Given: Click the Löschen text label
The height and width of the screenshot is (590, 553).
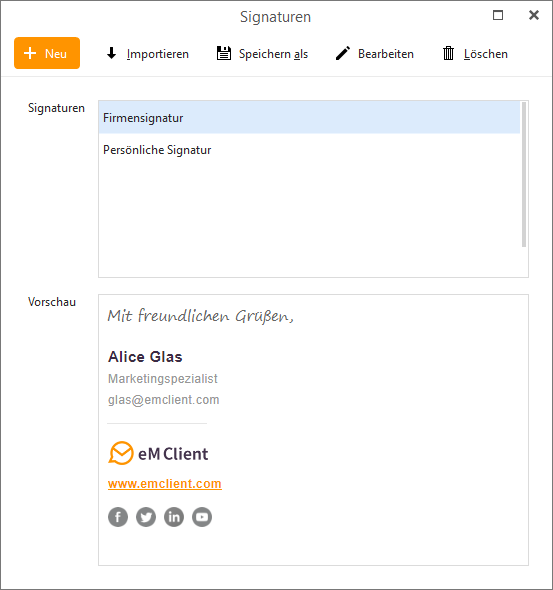Looking at the screenshot, I should pyautogui.click(x=486, y=54).
